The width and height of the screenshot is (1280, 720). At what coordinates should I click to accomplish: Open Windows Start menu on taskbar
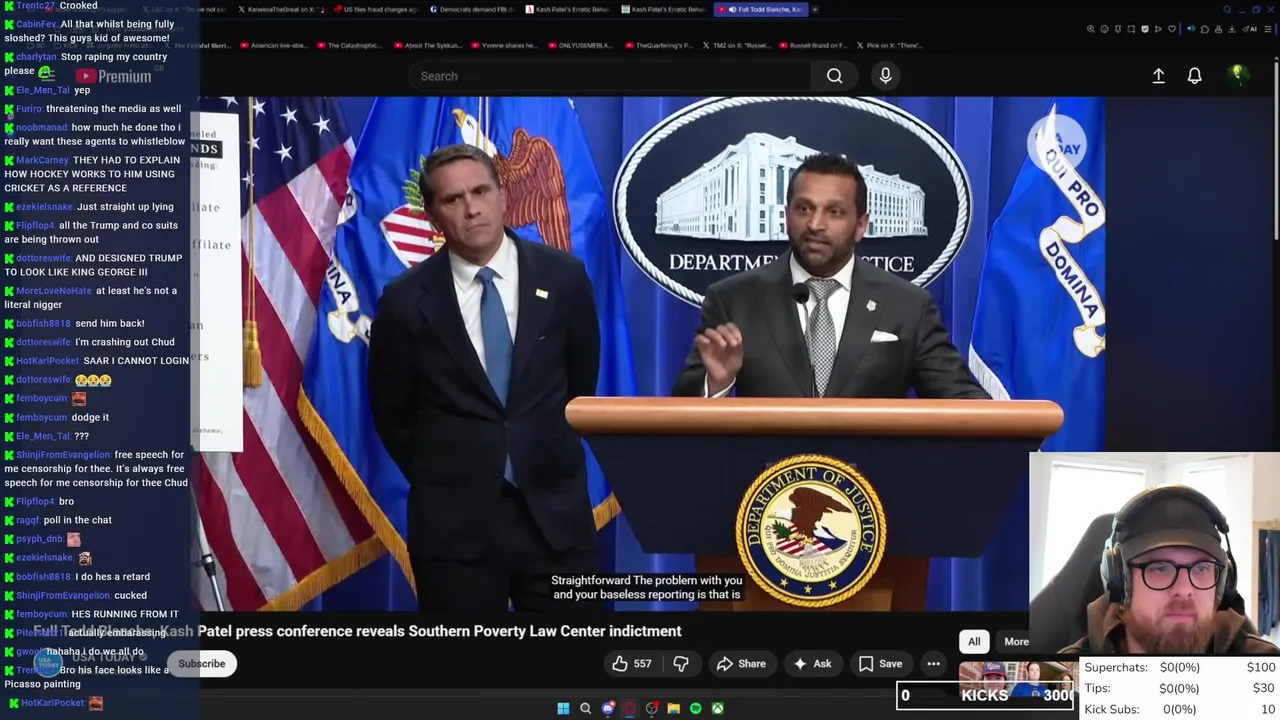(563, 708)
